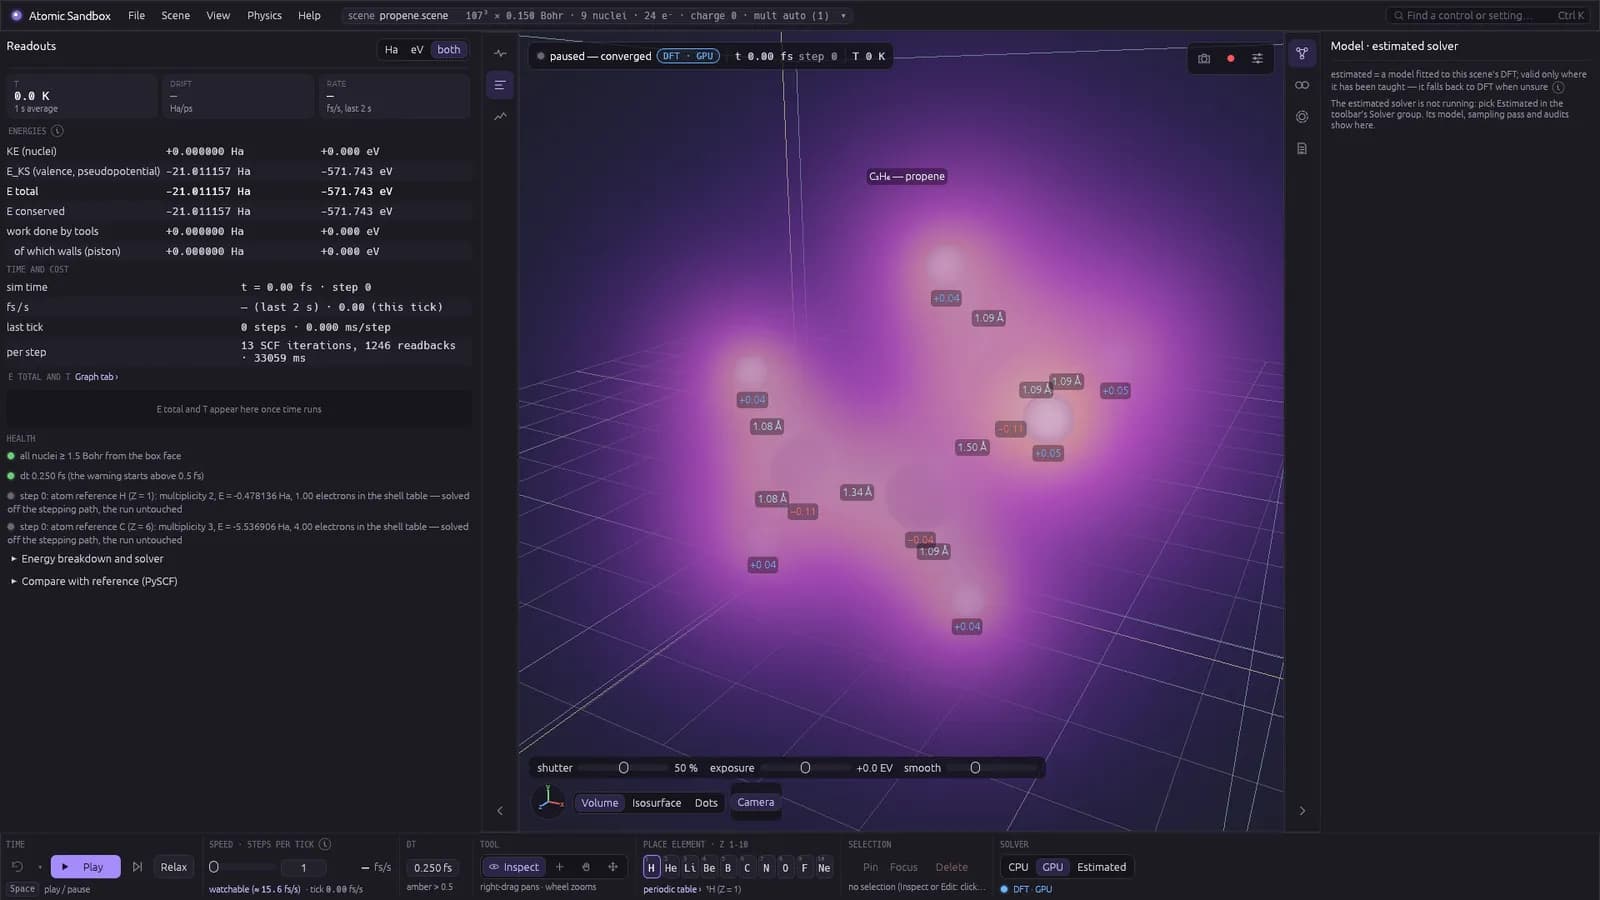The height and width of the screenshot is (900, 1600).
Task: Switch to the Estimated solver
Action: (1101, 867)
